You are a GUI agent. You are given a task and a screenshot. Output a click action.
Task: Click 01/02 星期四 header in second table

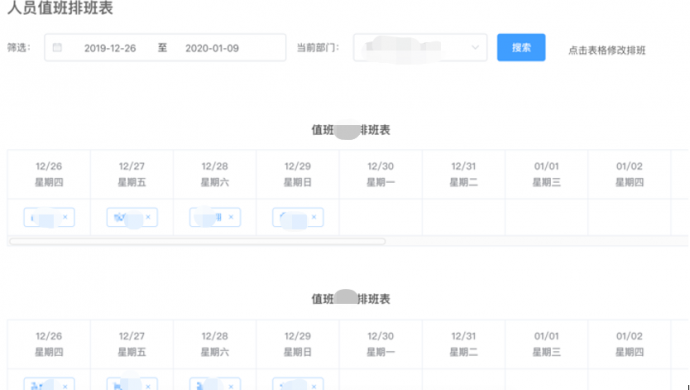[629, 344]
